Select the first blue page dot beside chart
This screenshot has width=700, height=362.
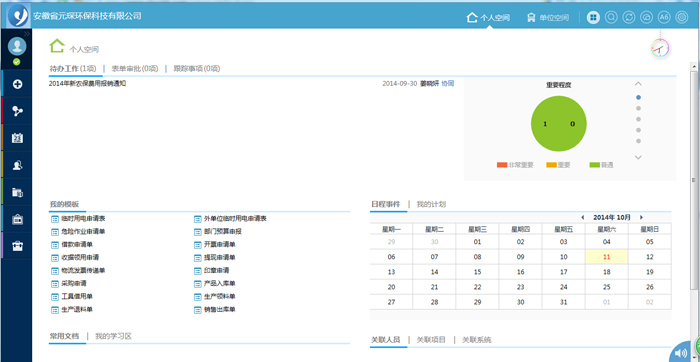[638, 97]
